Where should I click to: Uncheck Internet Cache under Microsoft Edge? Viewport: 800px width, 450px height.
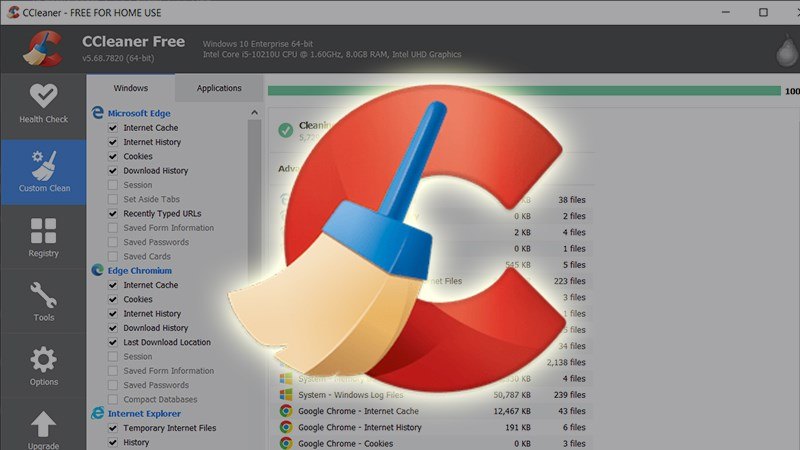(x=113, y=128)
